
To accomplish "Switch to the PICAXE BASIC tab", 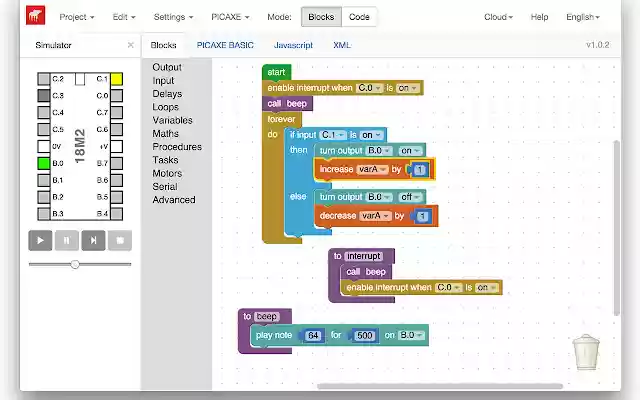I will (225, 45).
